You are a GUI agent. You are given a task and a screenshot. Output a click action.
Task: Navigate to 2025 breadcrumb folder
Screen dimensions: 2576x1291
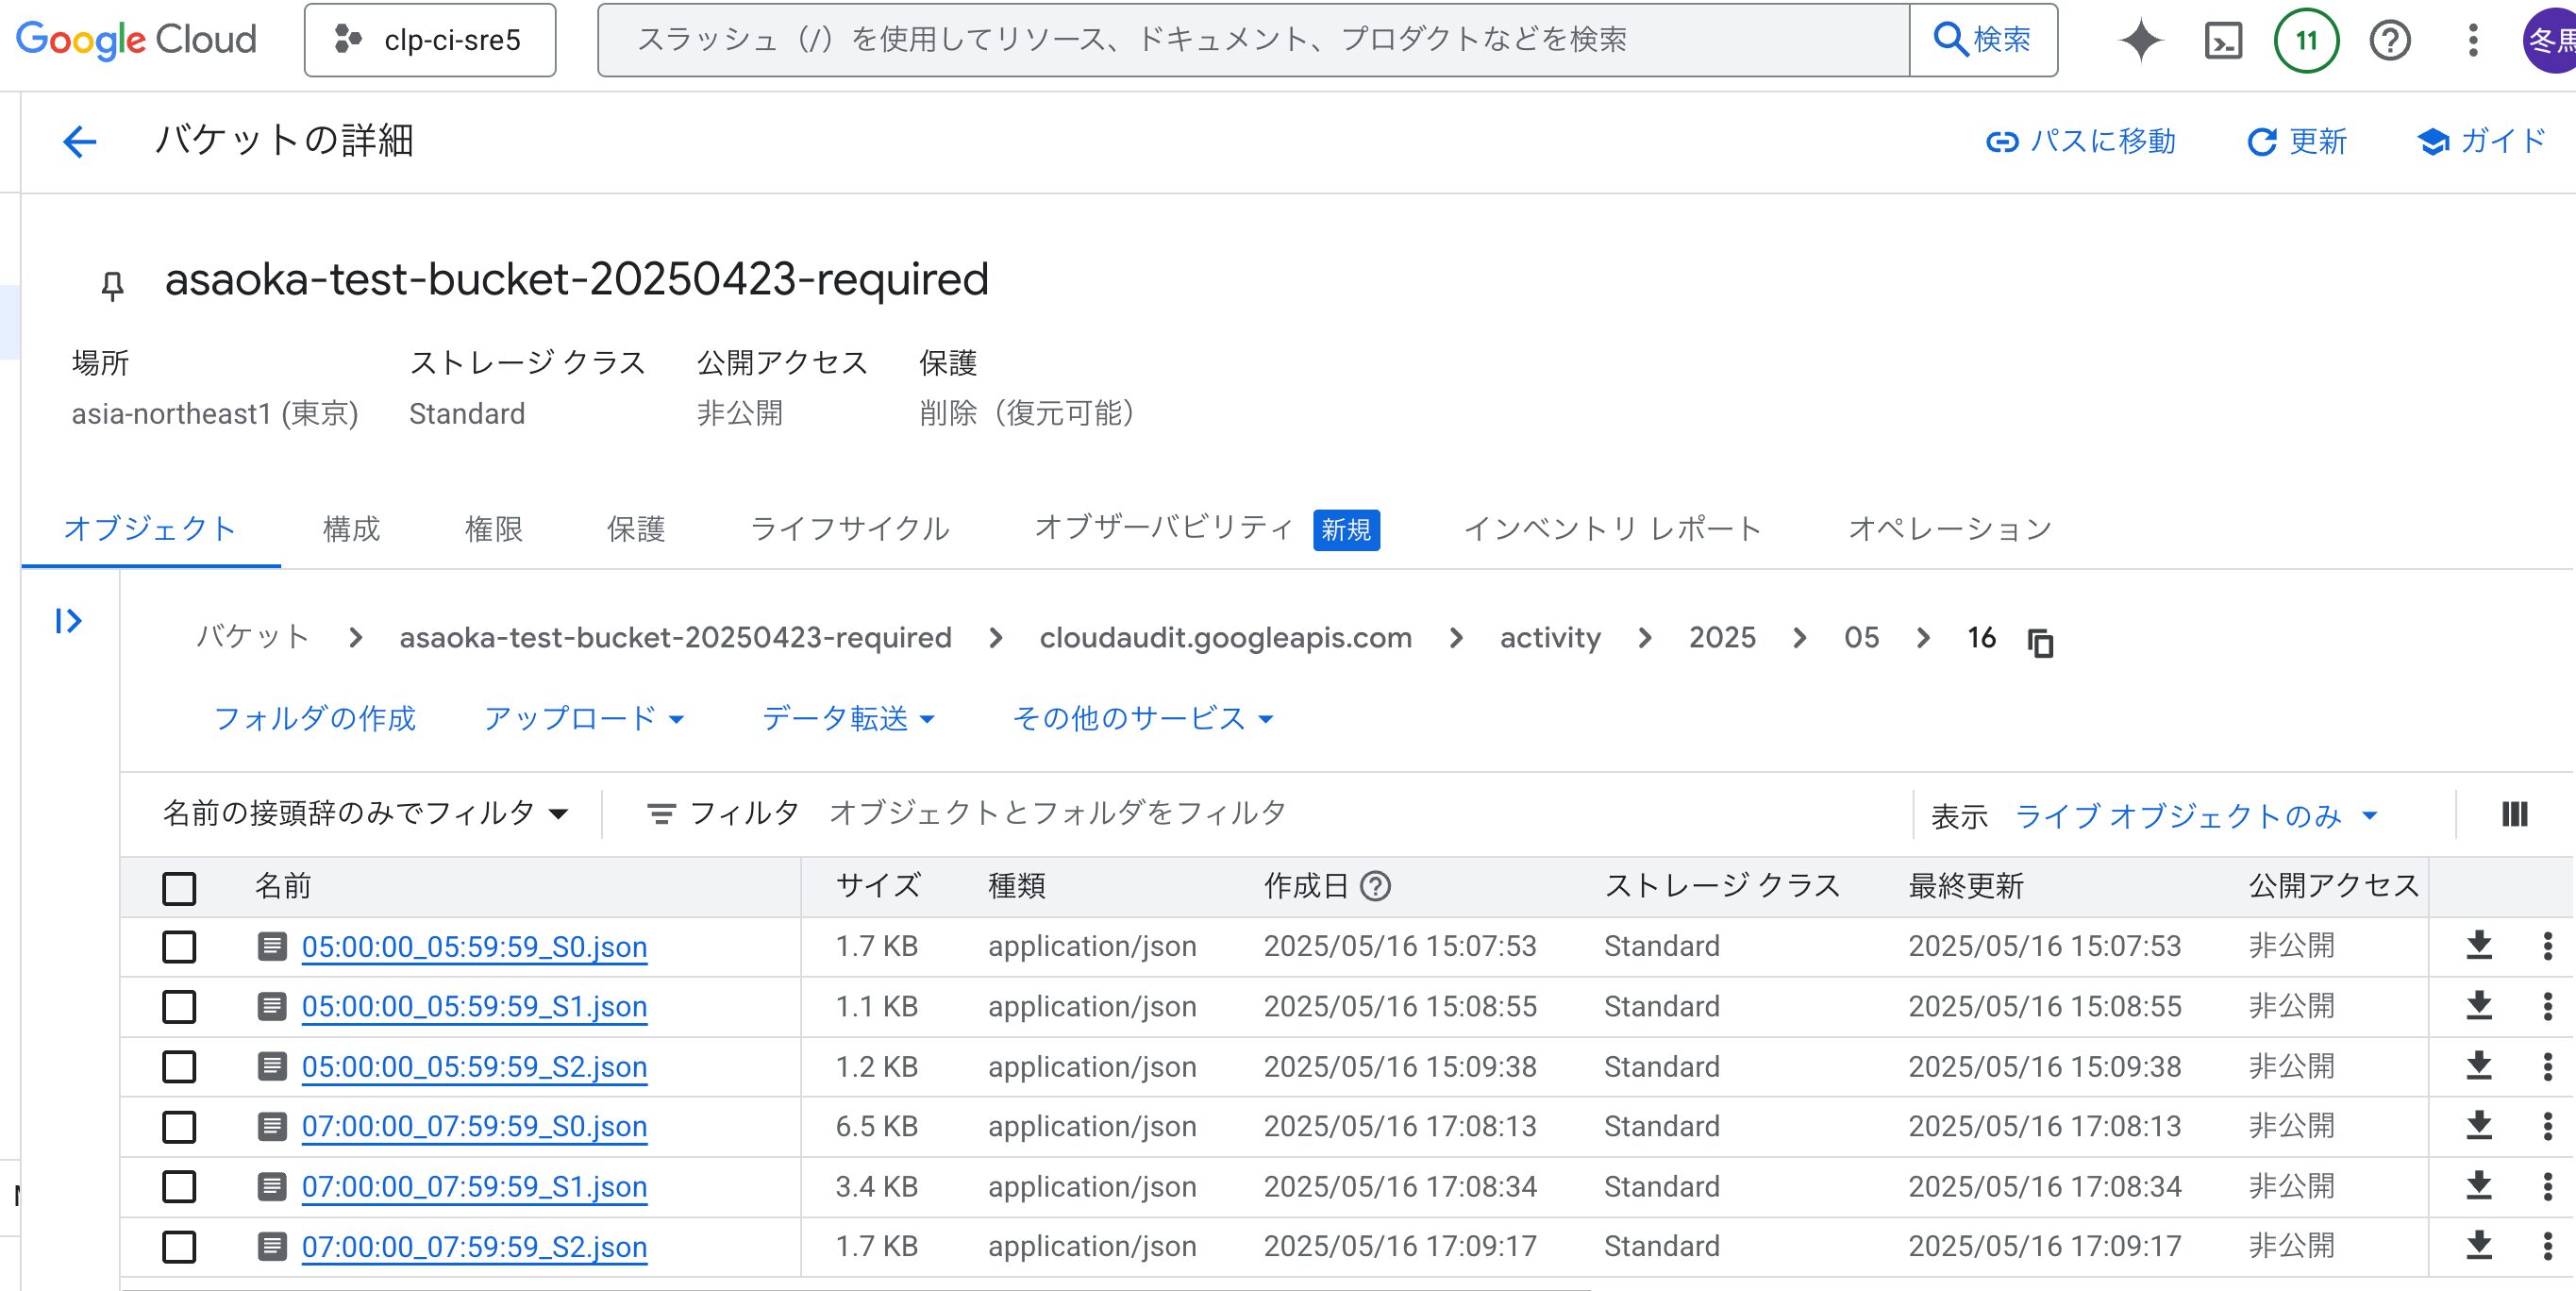pyautogui.click(x=1722, y=637)
